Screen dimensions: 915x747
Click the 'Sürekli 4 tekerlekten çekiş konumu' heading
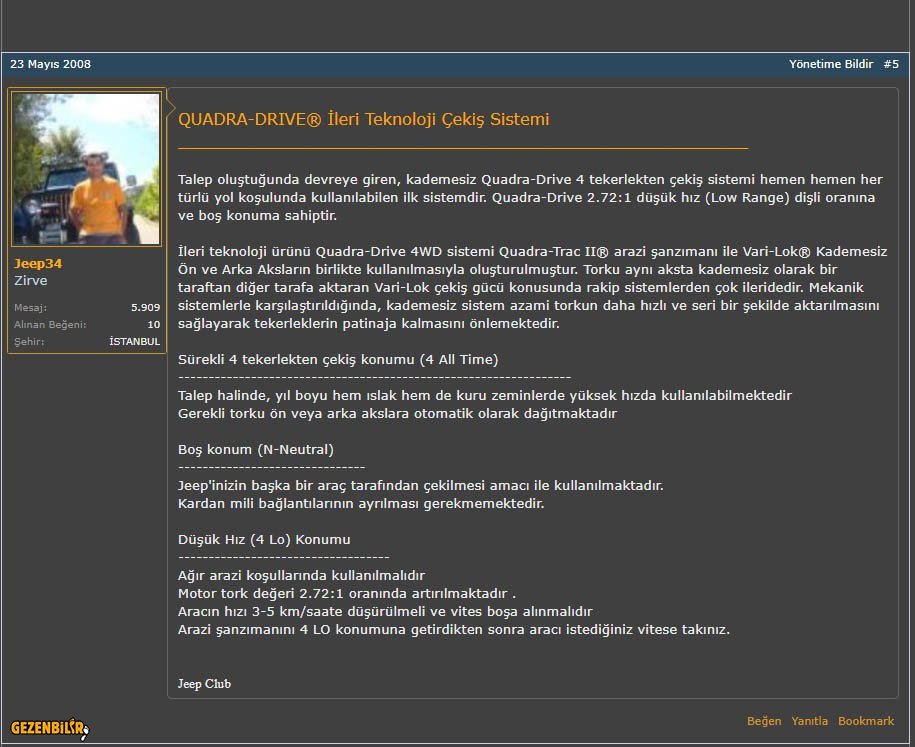(338, 359)
